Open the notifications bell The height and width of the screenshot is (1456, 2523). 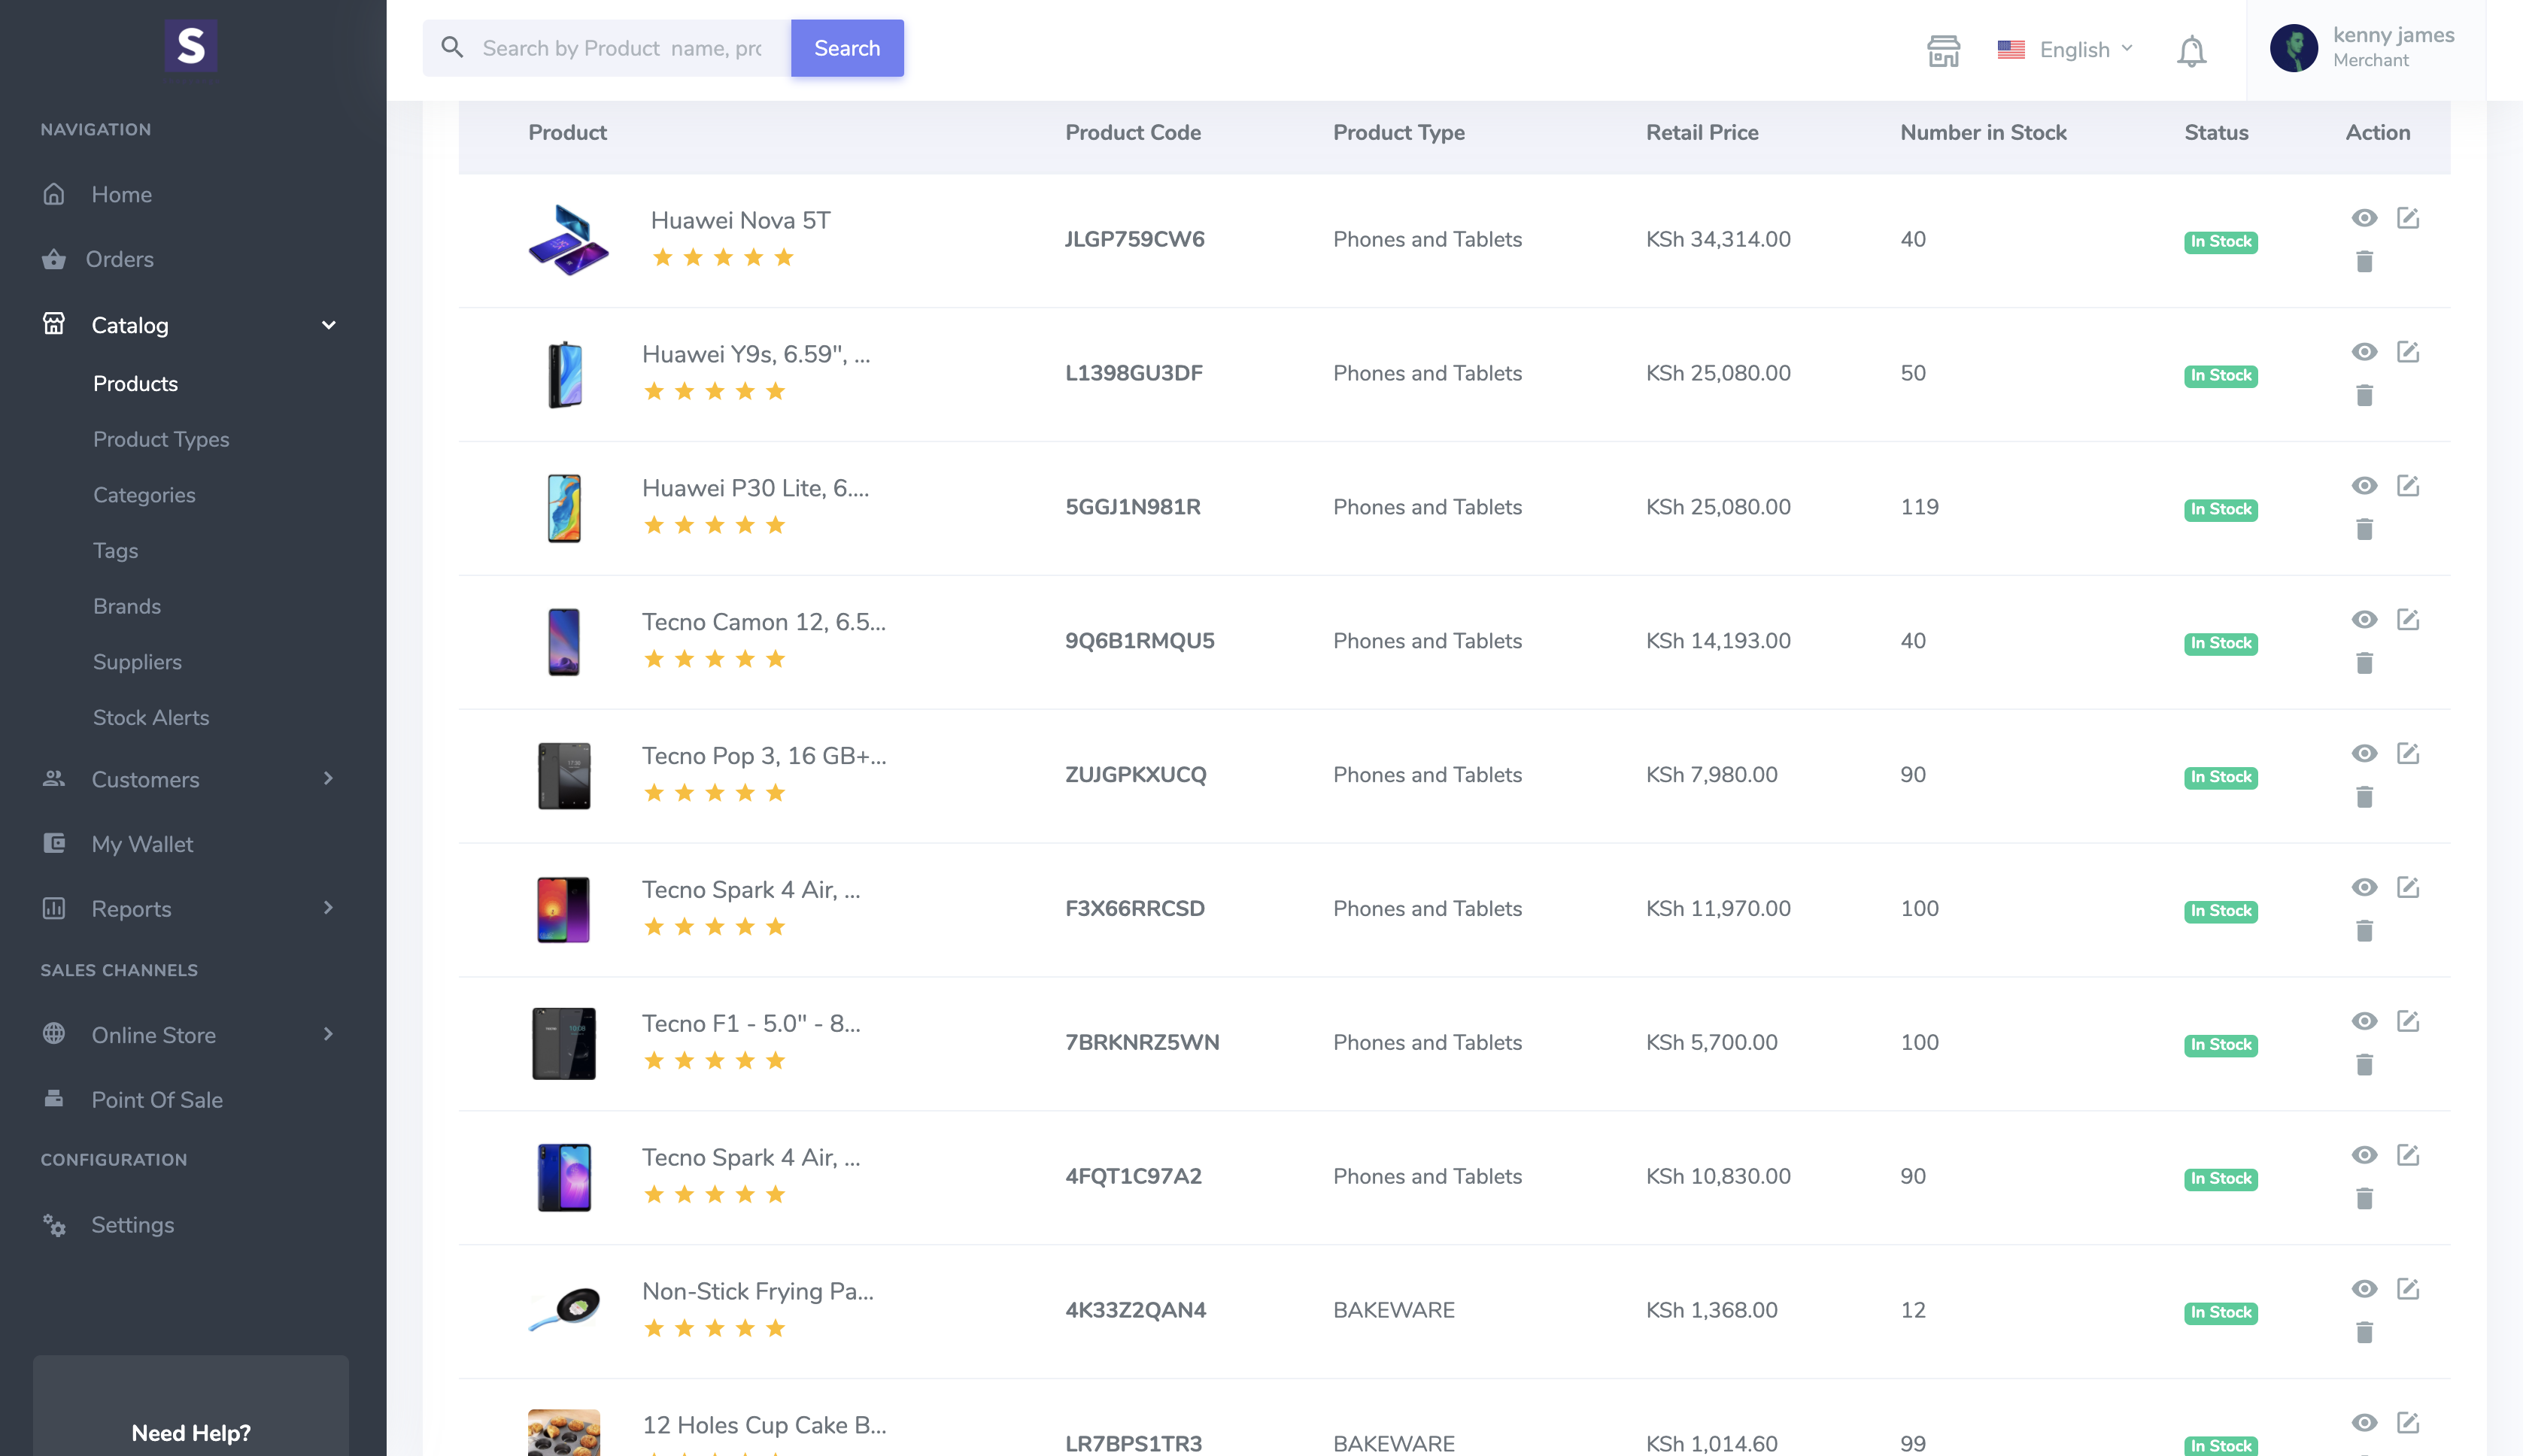click(2191, 50)
